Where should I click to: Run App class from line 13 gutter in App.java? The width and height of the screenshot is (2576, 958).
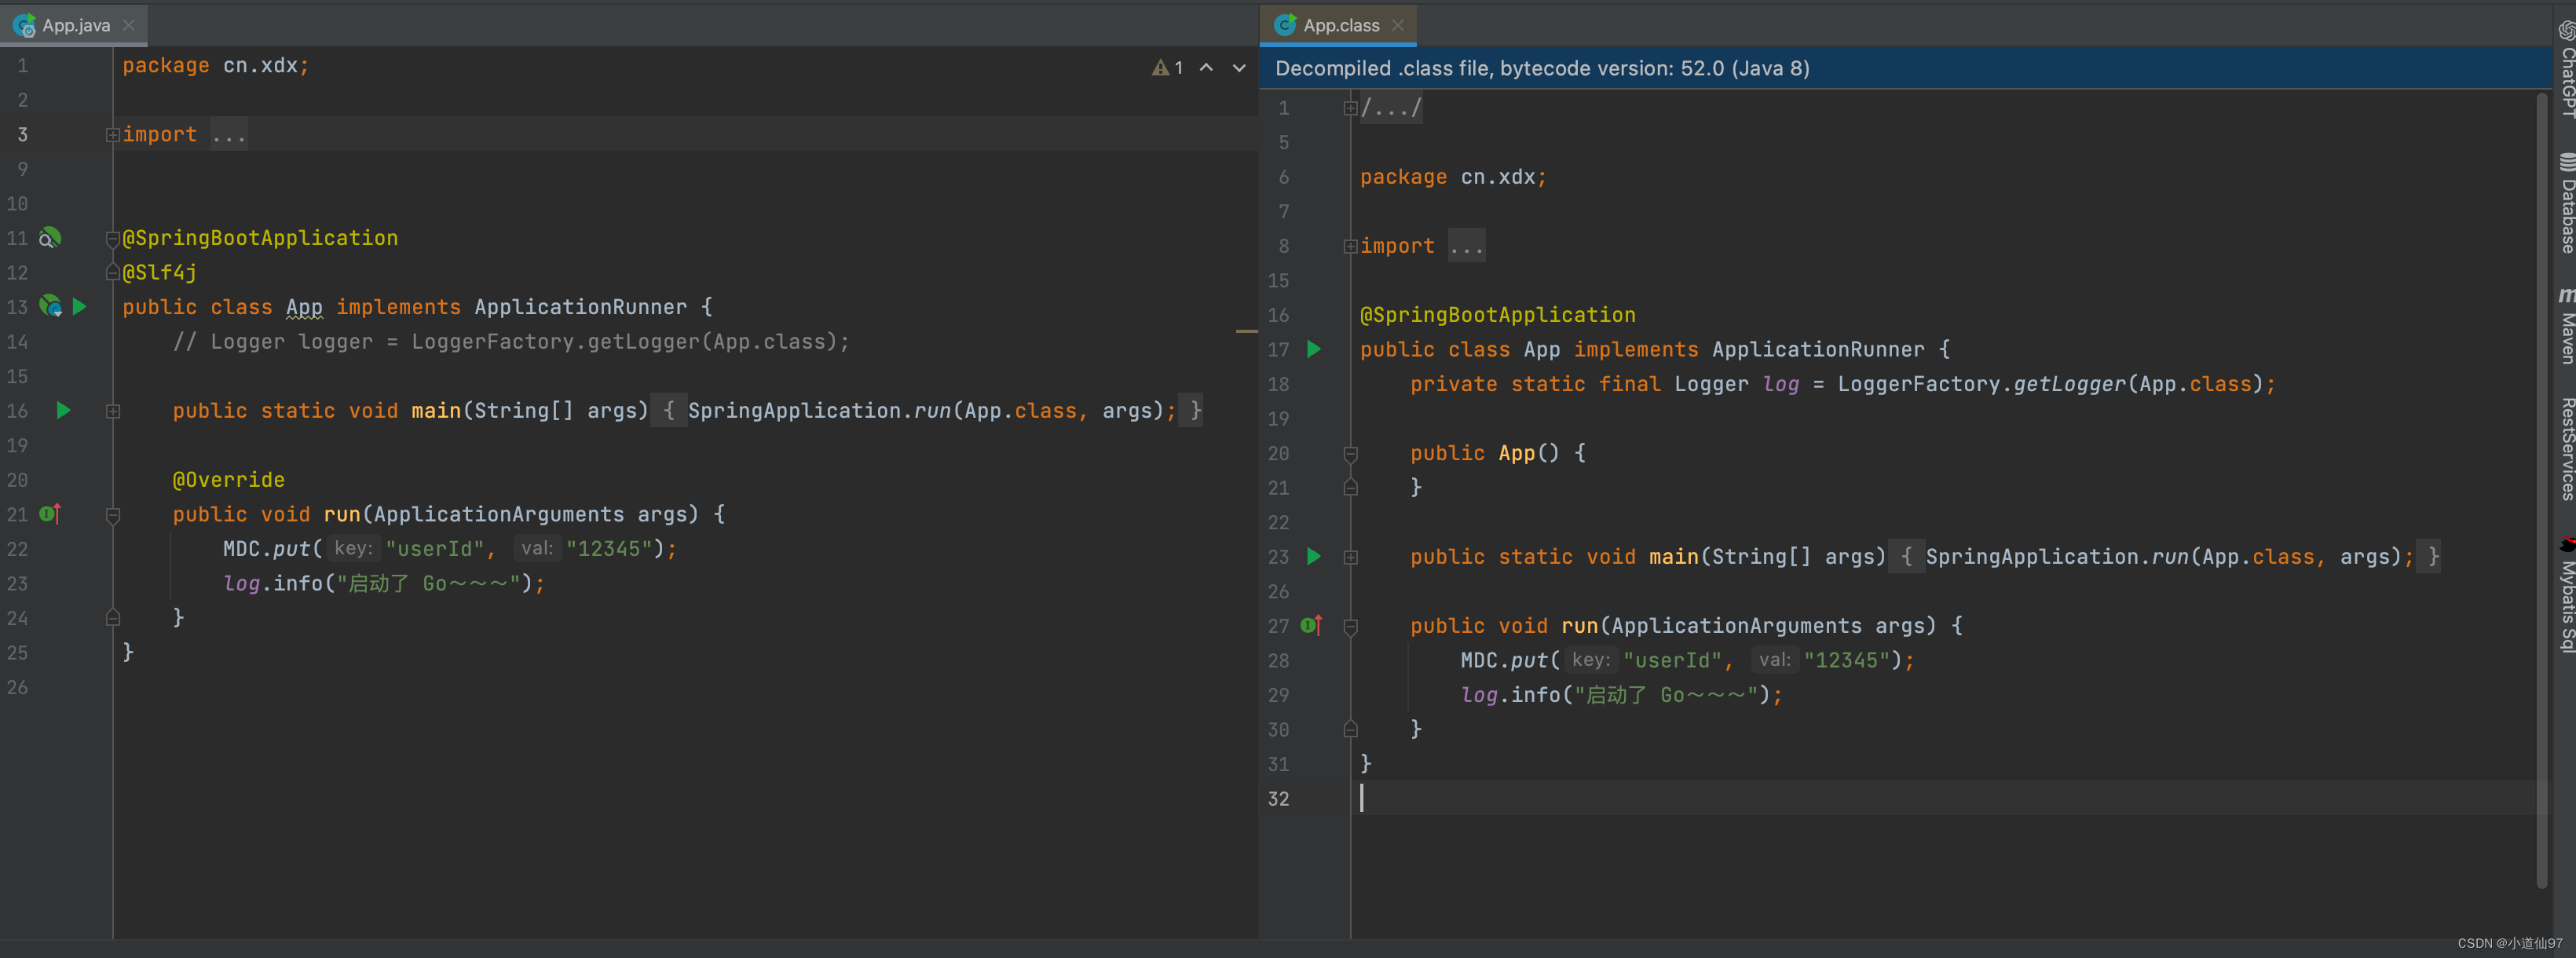point(80,307)
